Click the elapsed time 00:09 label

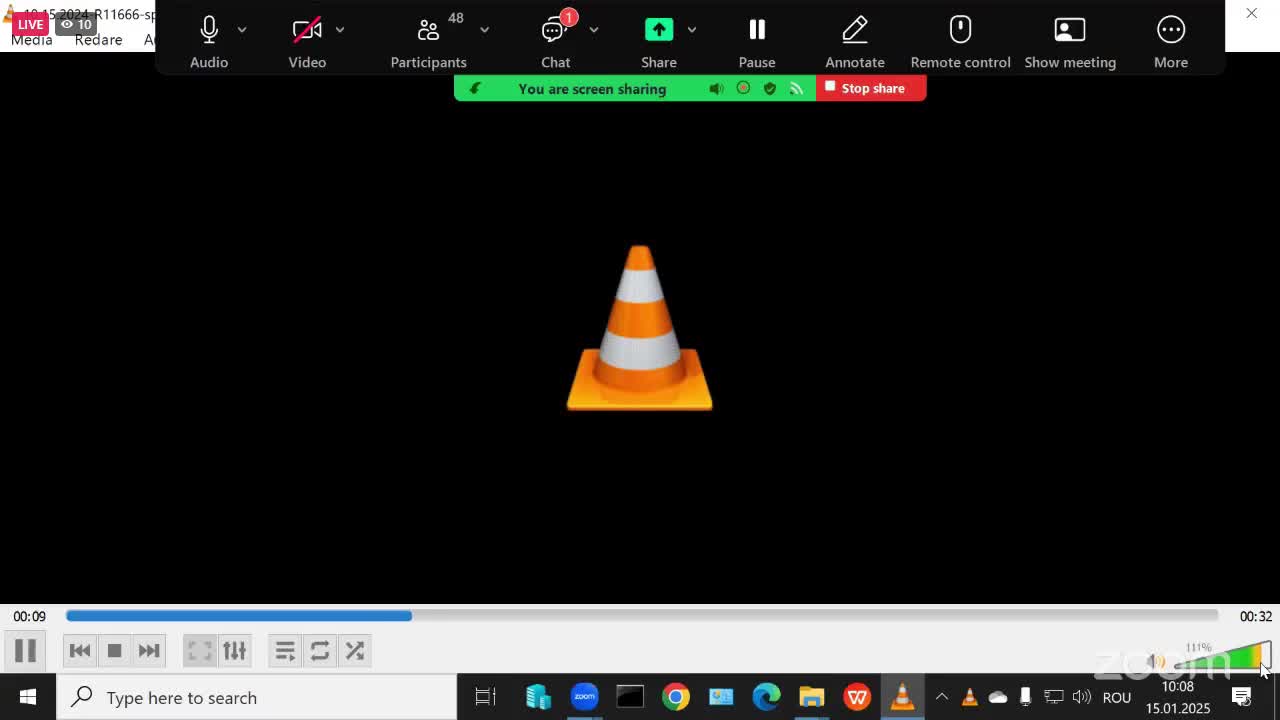point(30,616)
